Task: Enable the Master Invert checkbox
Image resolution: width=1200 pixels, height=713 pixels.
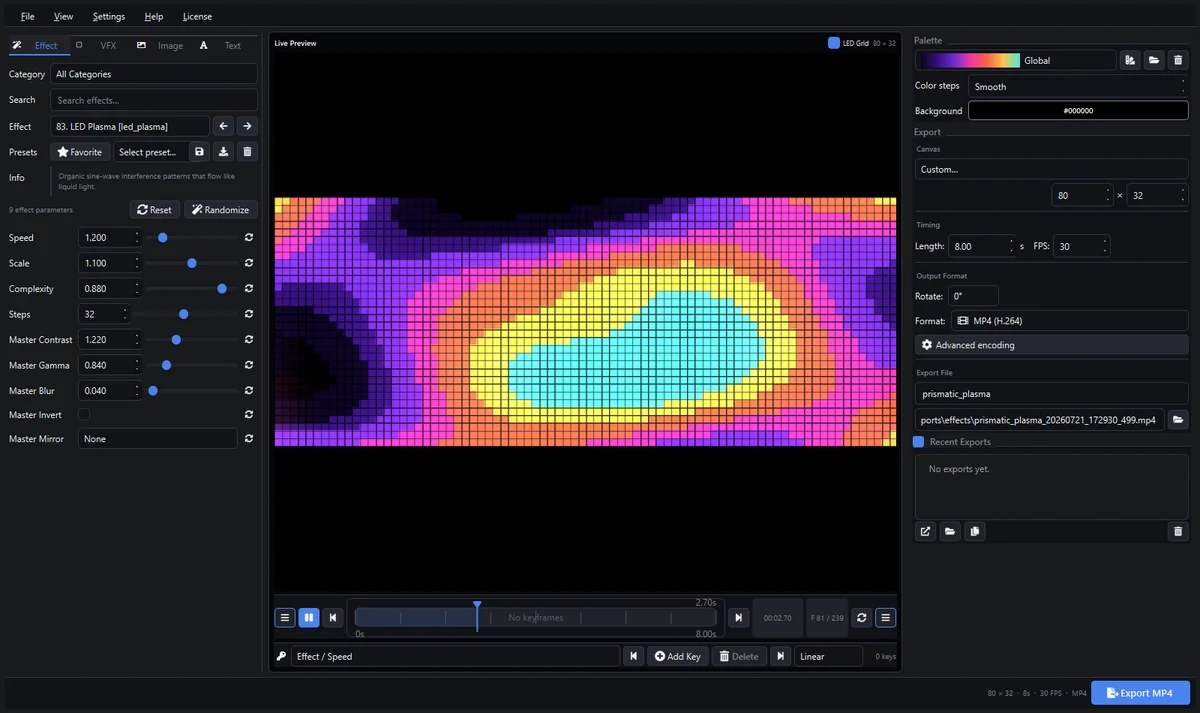Action: [x=84, y=414]
